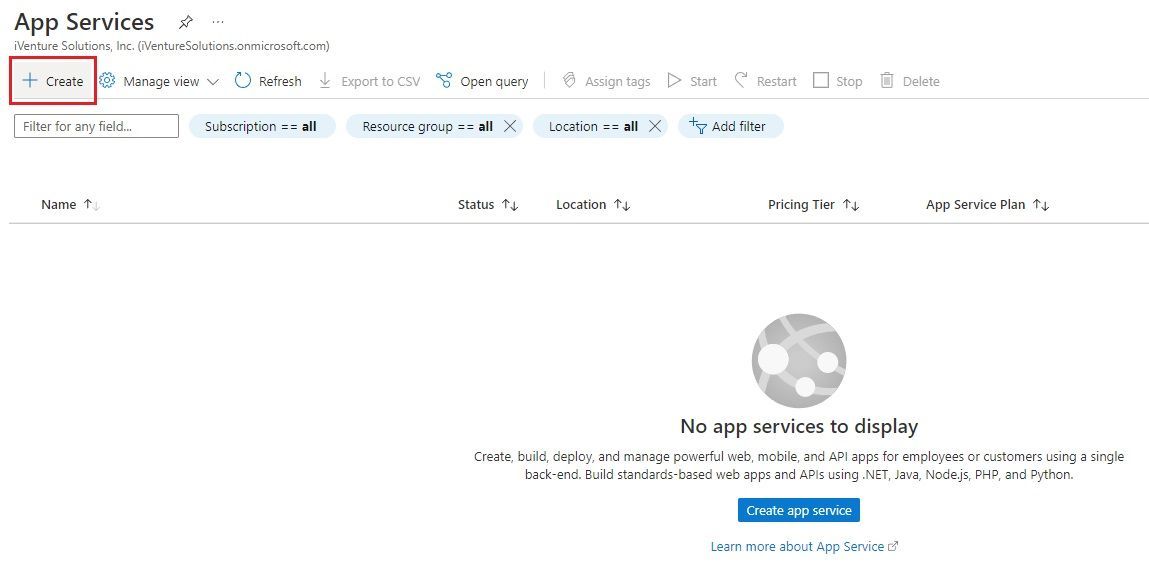Select Open query
This screenshot has height=572, width=1149.
482,81
